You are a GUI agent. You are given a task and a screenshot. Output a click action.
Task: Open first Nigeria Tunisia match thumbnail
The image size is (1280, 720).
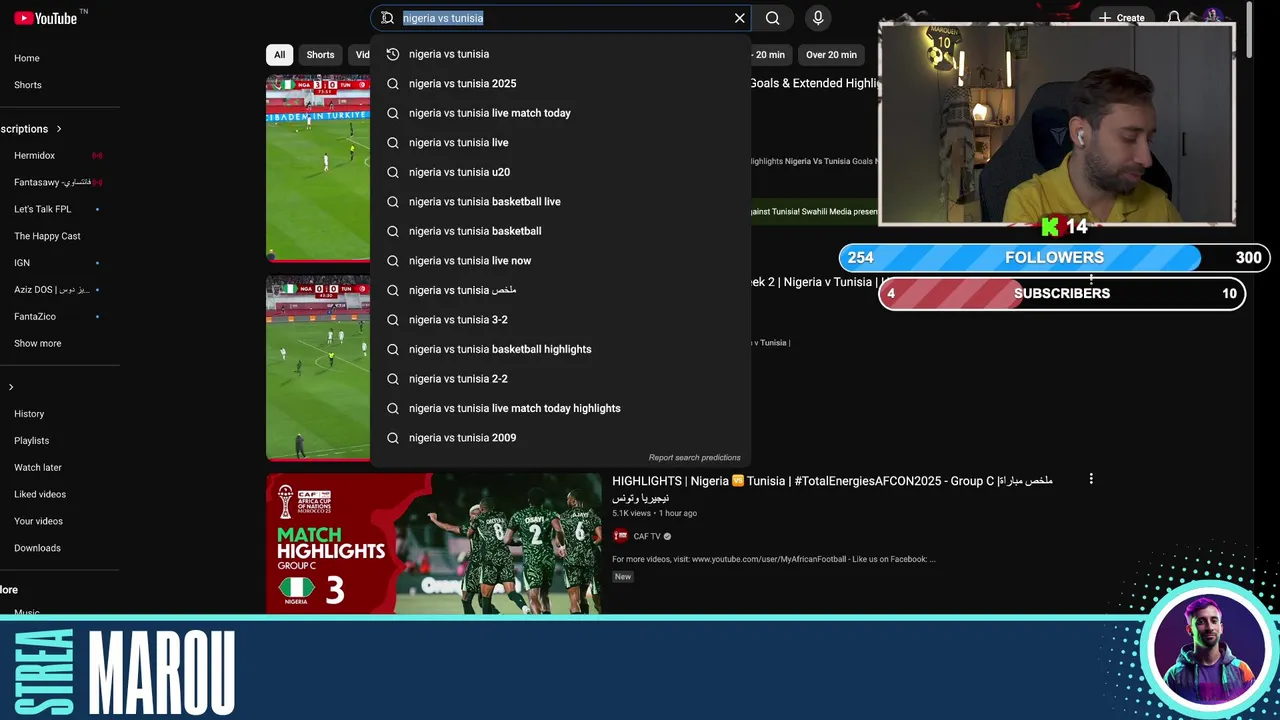coord(318,168)
